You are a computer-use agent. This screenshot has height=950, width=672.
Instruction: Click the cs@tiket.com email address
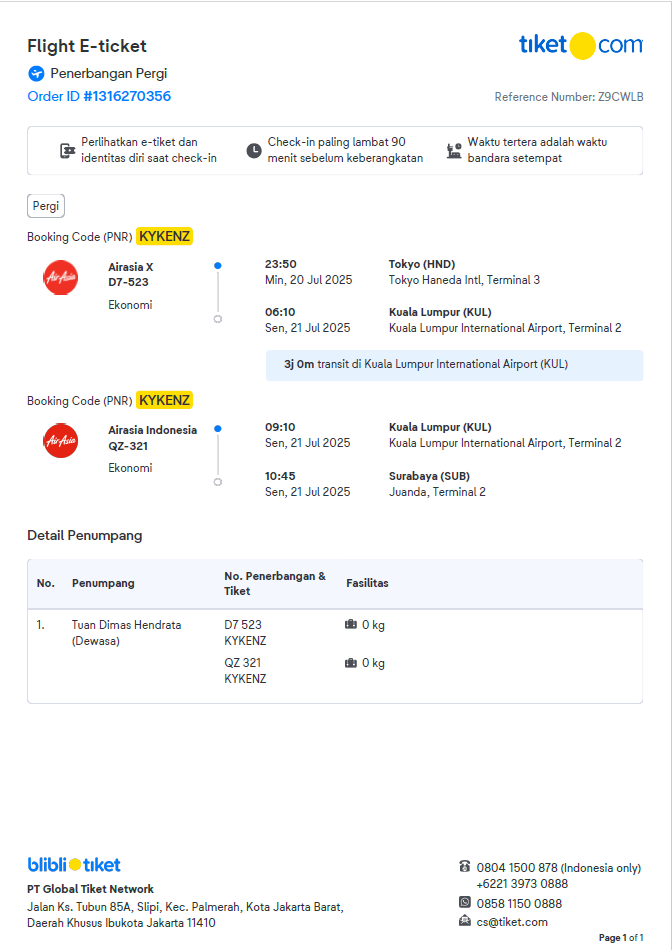pyautogui.click(x=512, y=922)
